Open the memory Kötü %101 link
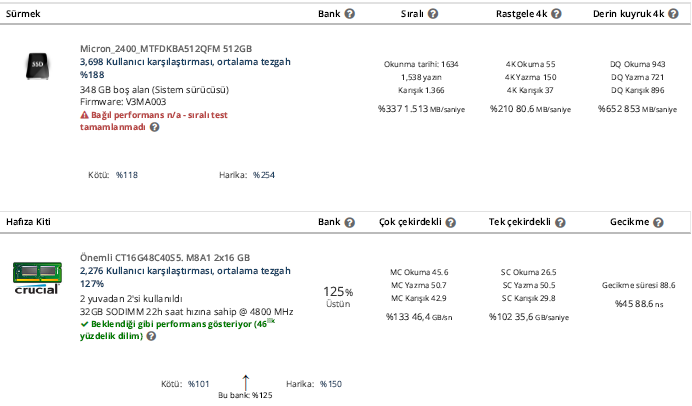The width and height of the screenshot is (692, 406). 198,383
